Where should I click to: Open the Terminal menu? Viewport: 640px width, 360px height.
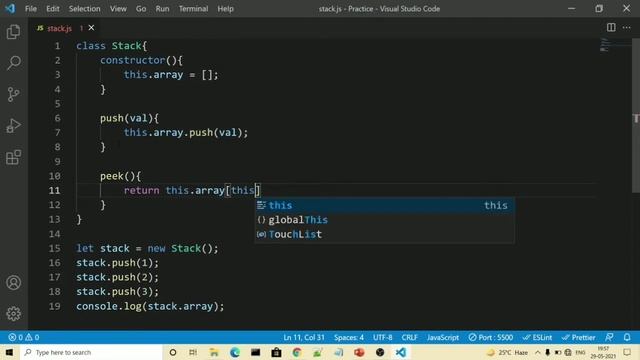point(193,9)
